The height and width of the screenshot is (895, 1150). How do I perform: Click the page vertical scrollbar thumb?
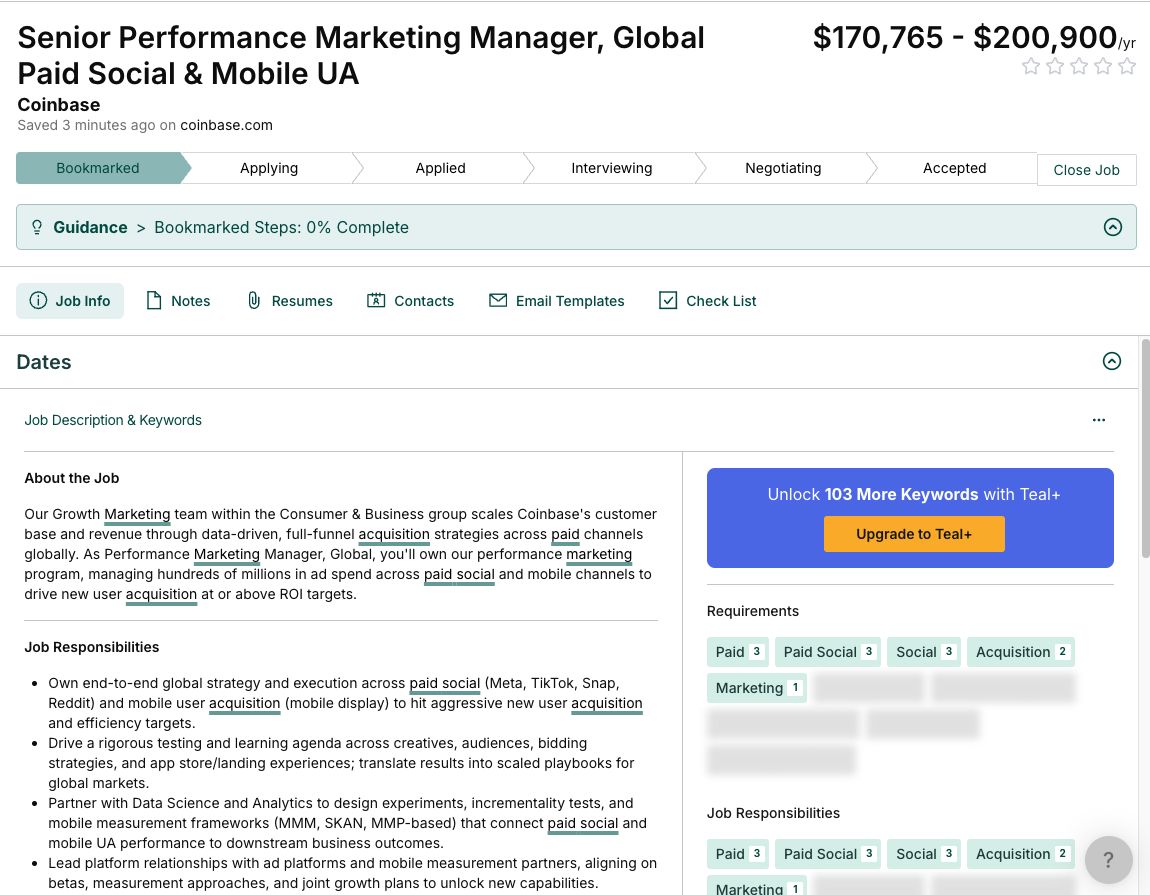tap(1145, 448)
